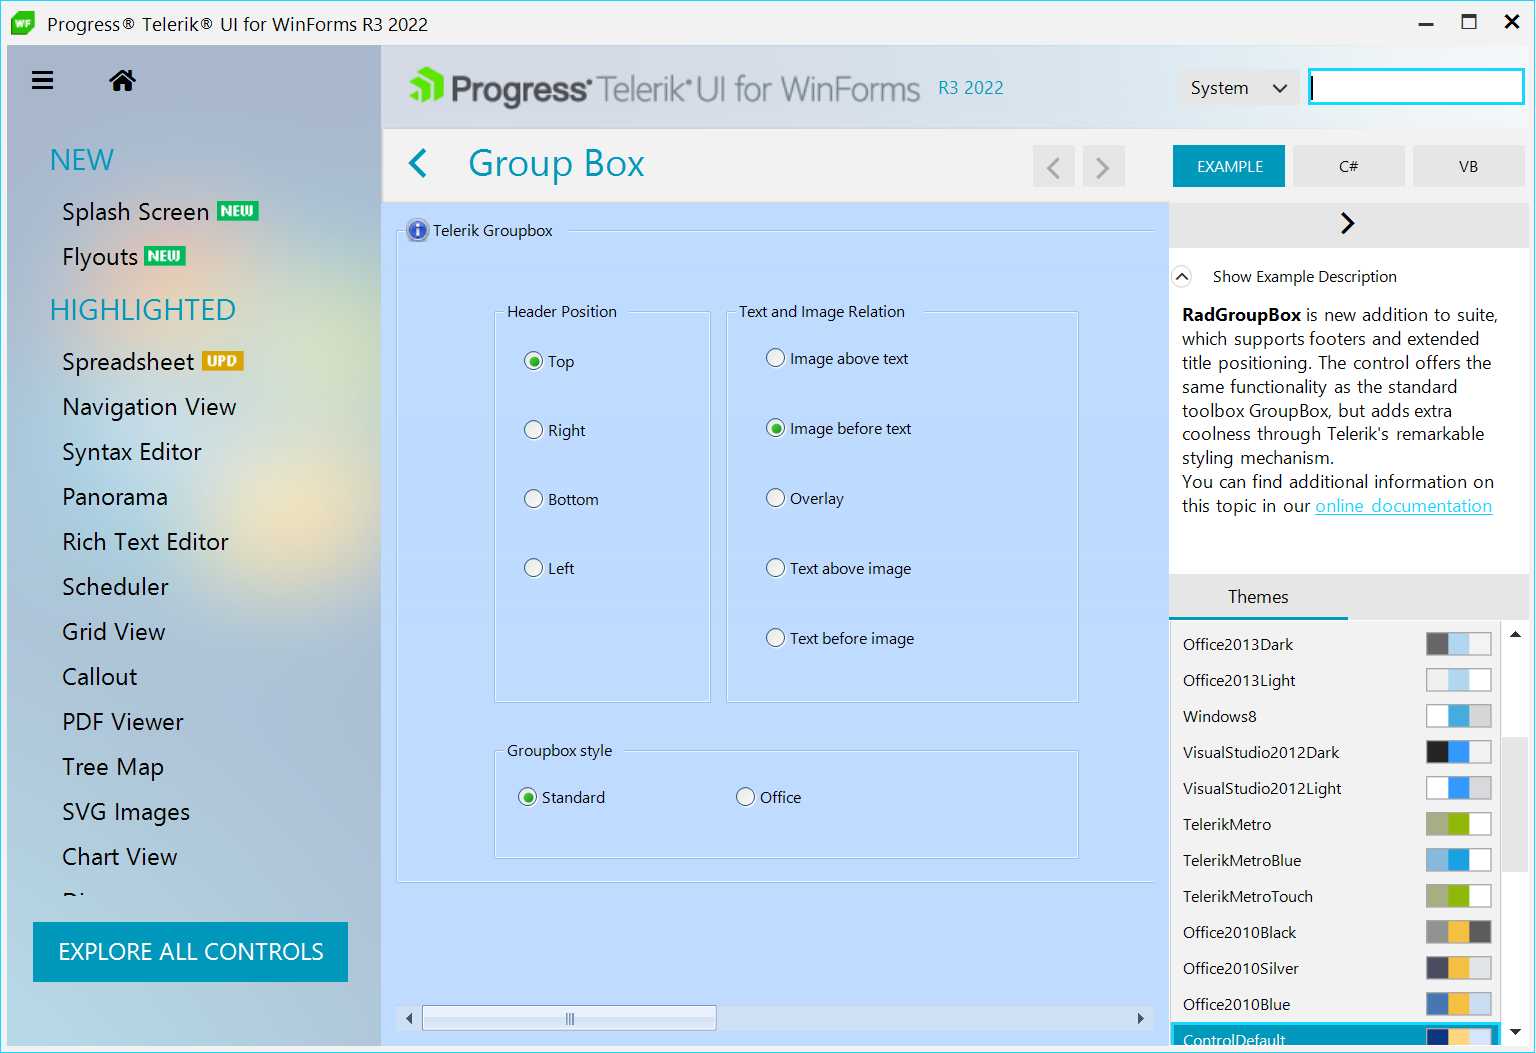The height and width of the screenshot is (1053, 1536).
Task: Open SVG Images demo
Action: click(126, 812)
